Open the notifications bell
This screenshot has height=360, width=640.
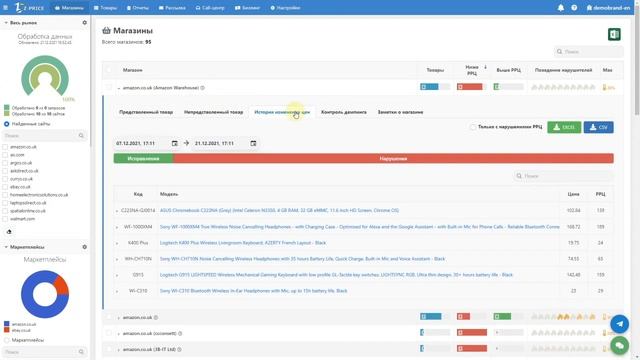coord(561,8)
